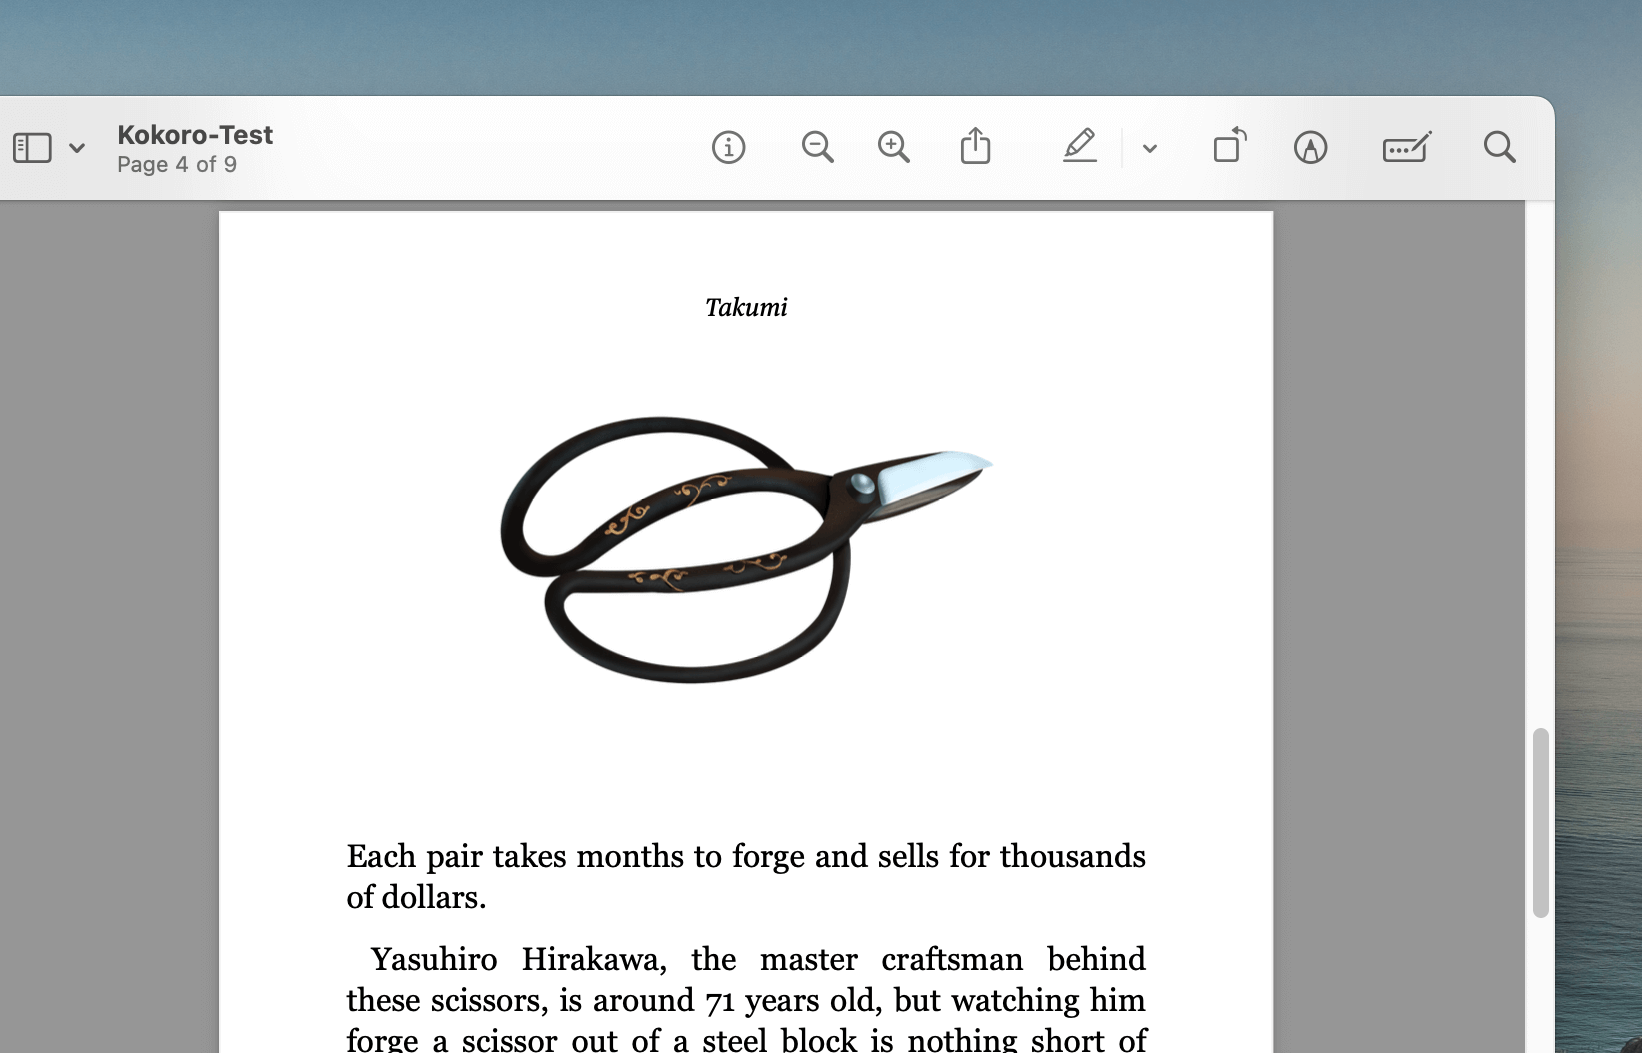Zoom in on the document
1642x1053 pixels.
(893, 148)
